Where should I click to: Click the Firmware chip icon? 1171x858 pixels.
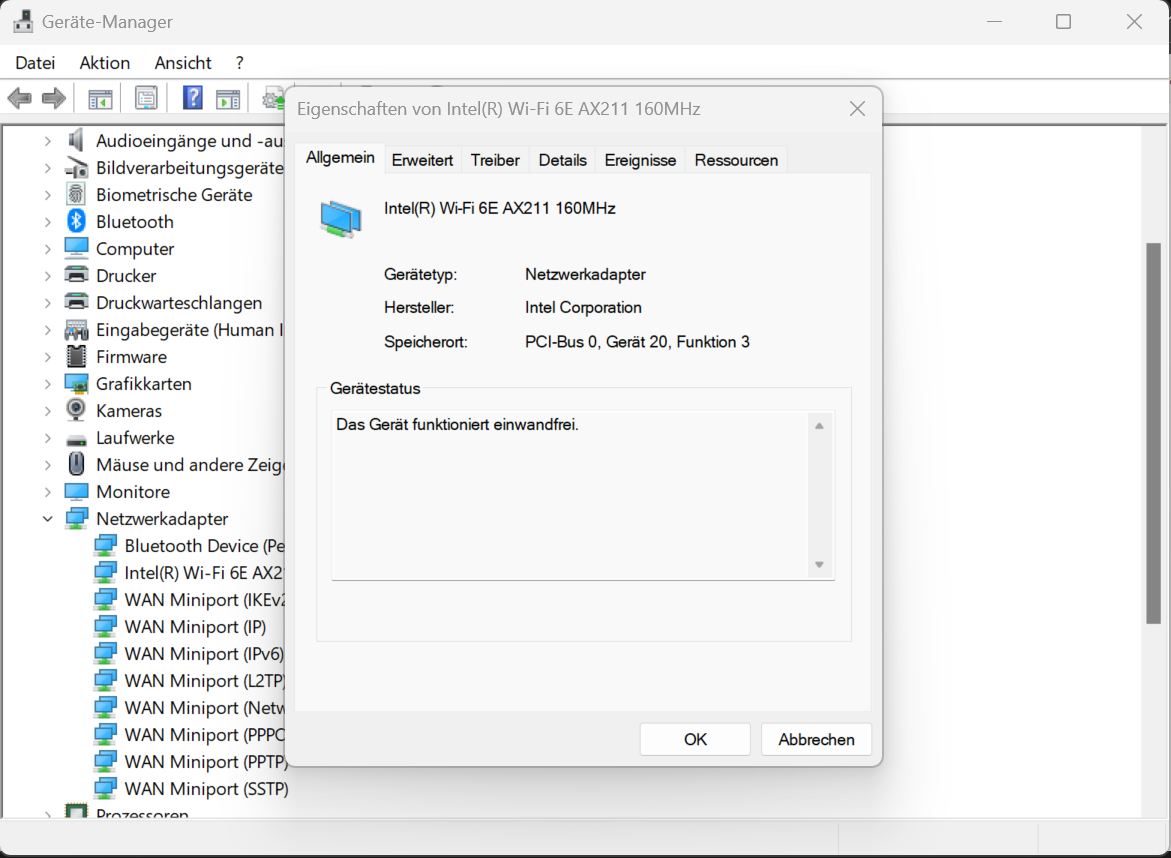[76, 356]
